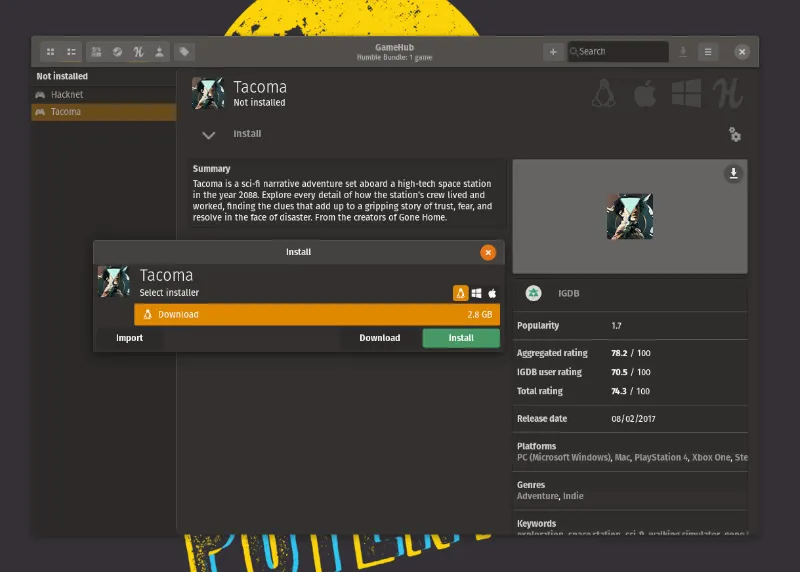Click the Tacoma cover in Install dialog

[x=114, y=282]
